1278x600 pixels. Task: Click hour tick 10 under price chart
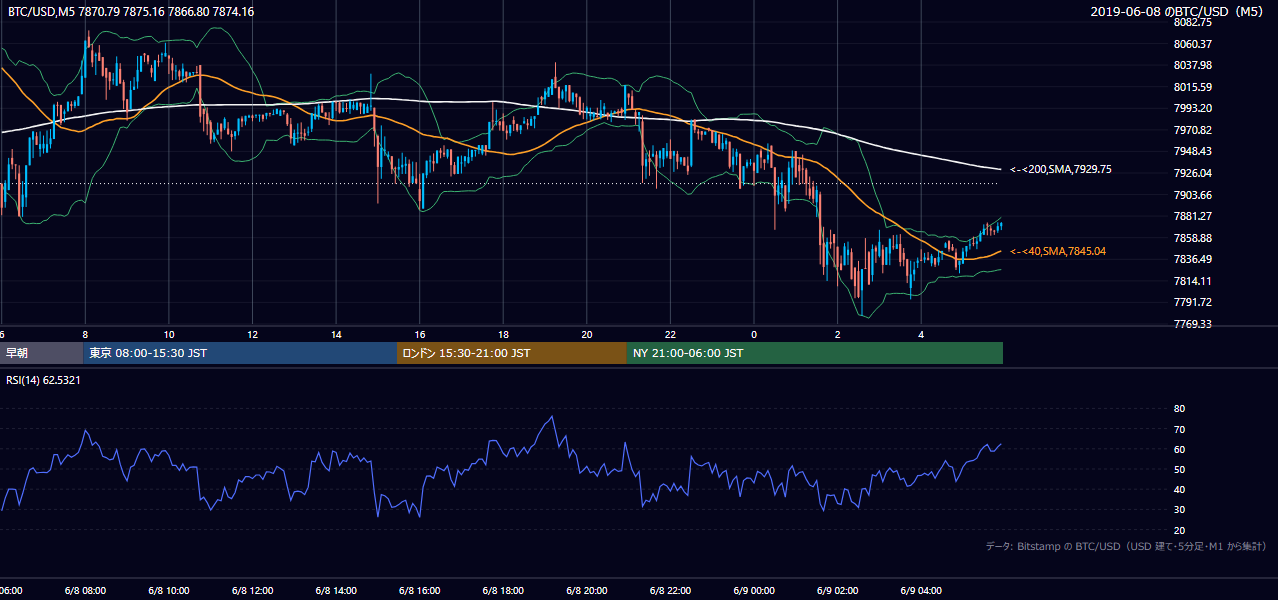pos(169,335)
